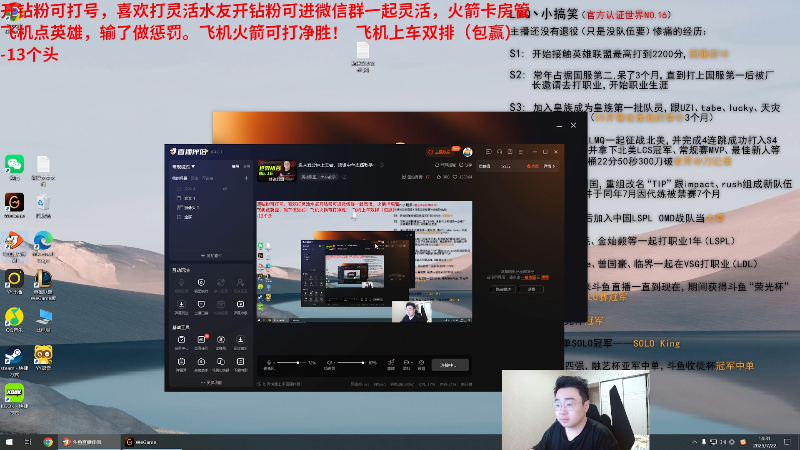Select the orange flame tab in right panel
Viewport: 800px width, 450px height.
(532, 166)
